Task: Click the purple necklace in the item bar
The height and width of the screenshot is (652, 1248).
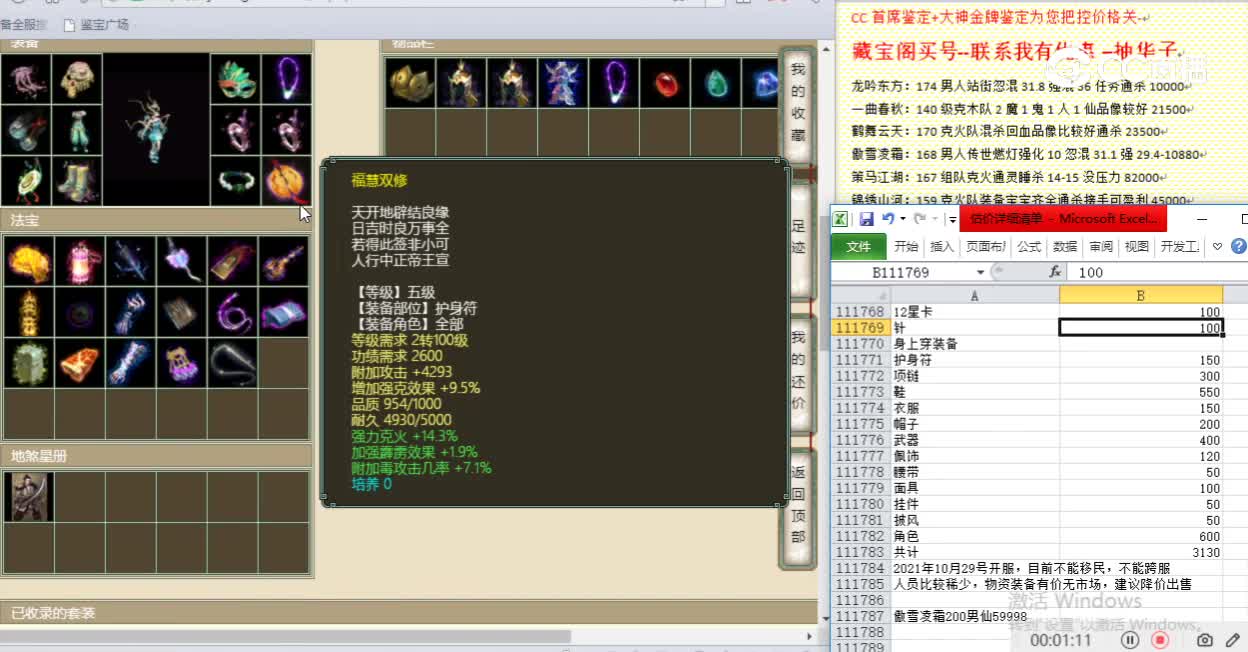Action: 614,82
